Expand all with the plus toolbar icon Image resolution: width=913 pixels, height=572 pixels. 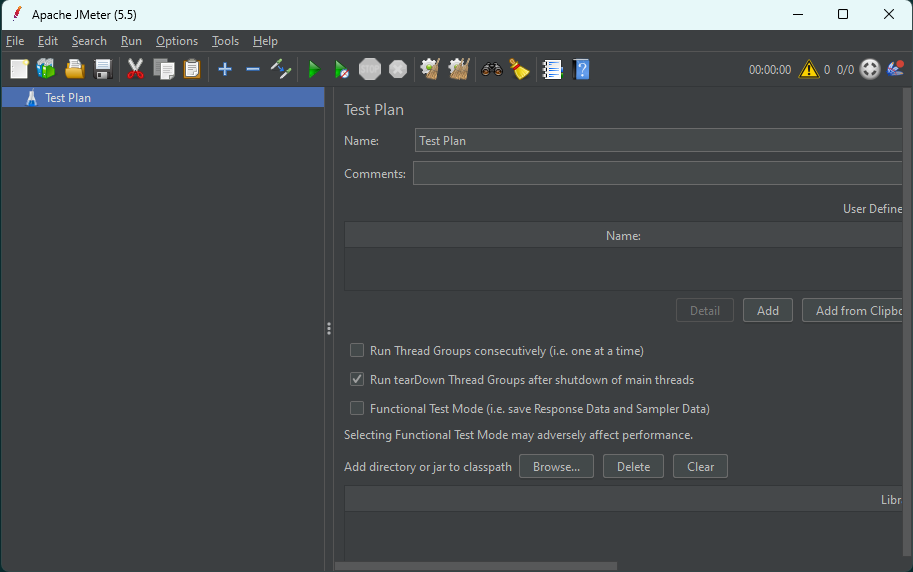click(225, 69)
